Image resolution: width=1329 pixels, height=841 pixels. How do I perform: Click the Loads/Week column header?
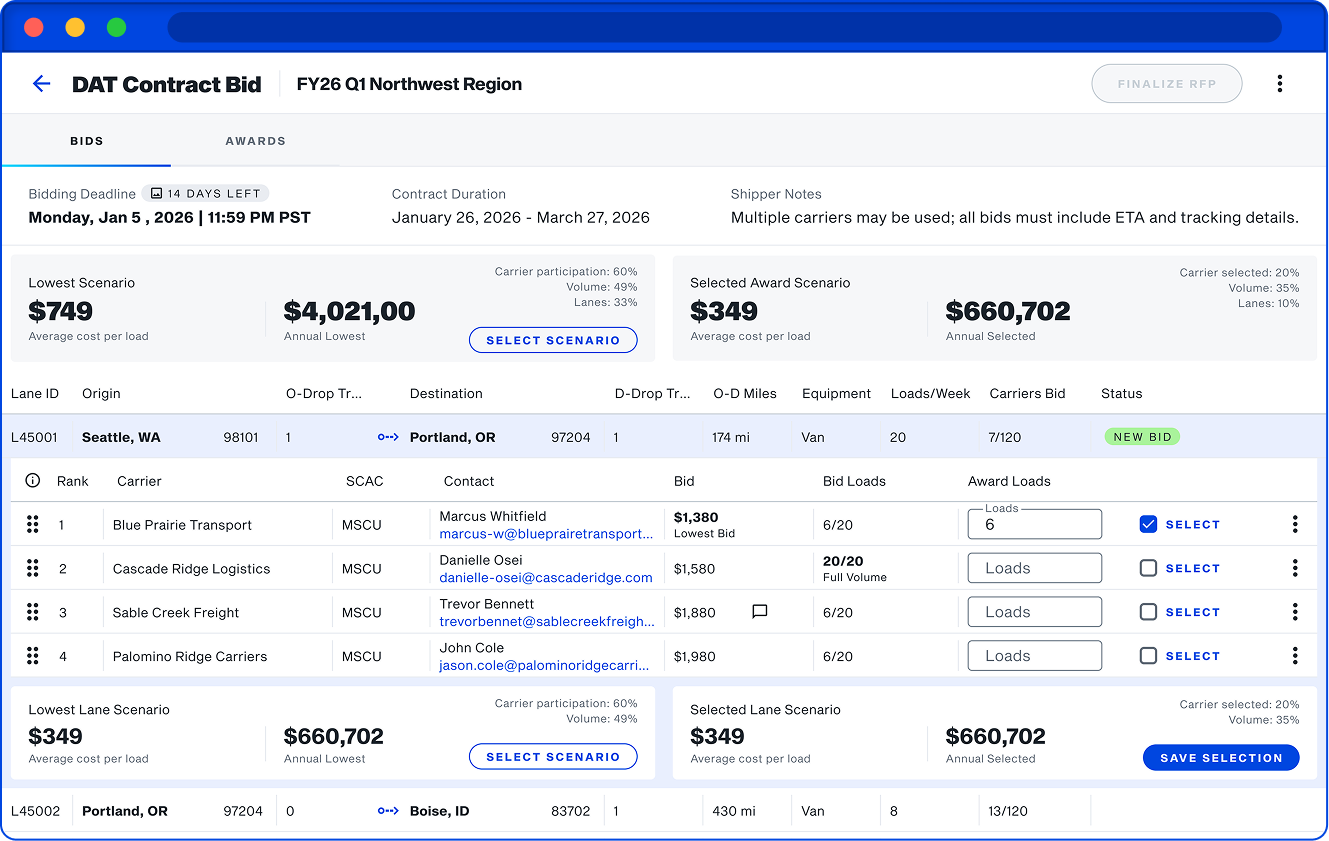[931, 394]
